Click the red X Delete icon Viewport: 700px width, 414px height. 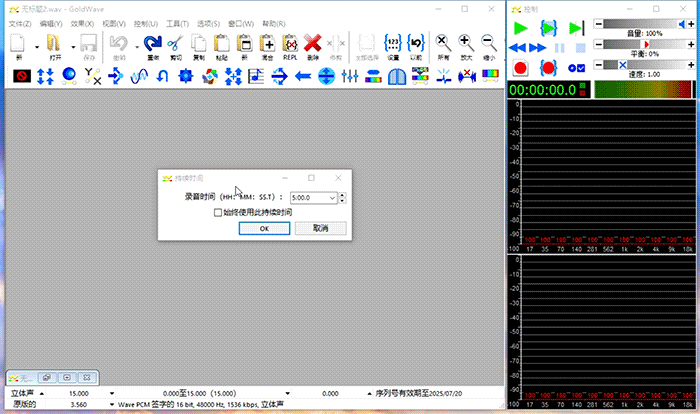tap(312, 45)
